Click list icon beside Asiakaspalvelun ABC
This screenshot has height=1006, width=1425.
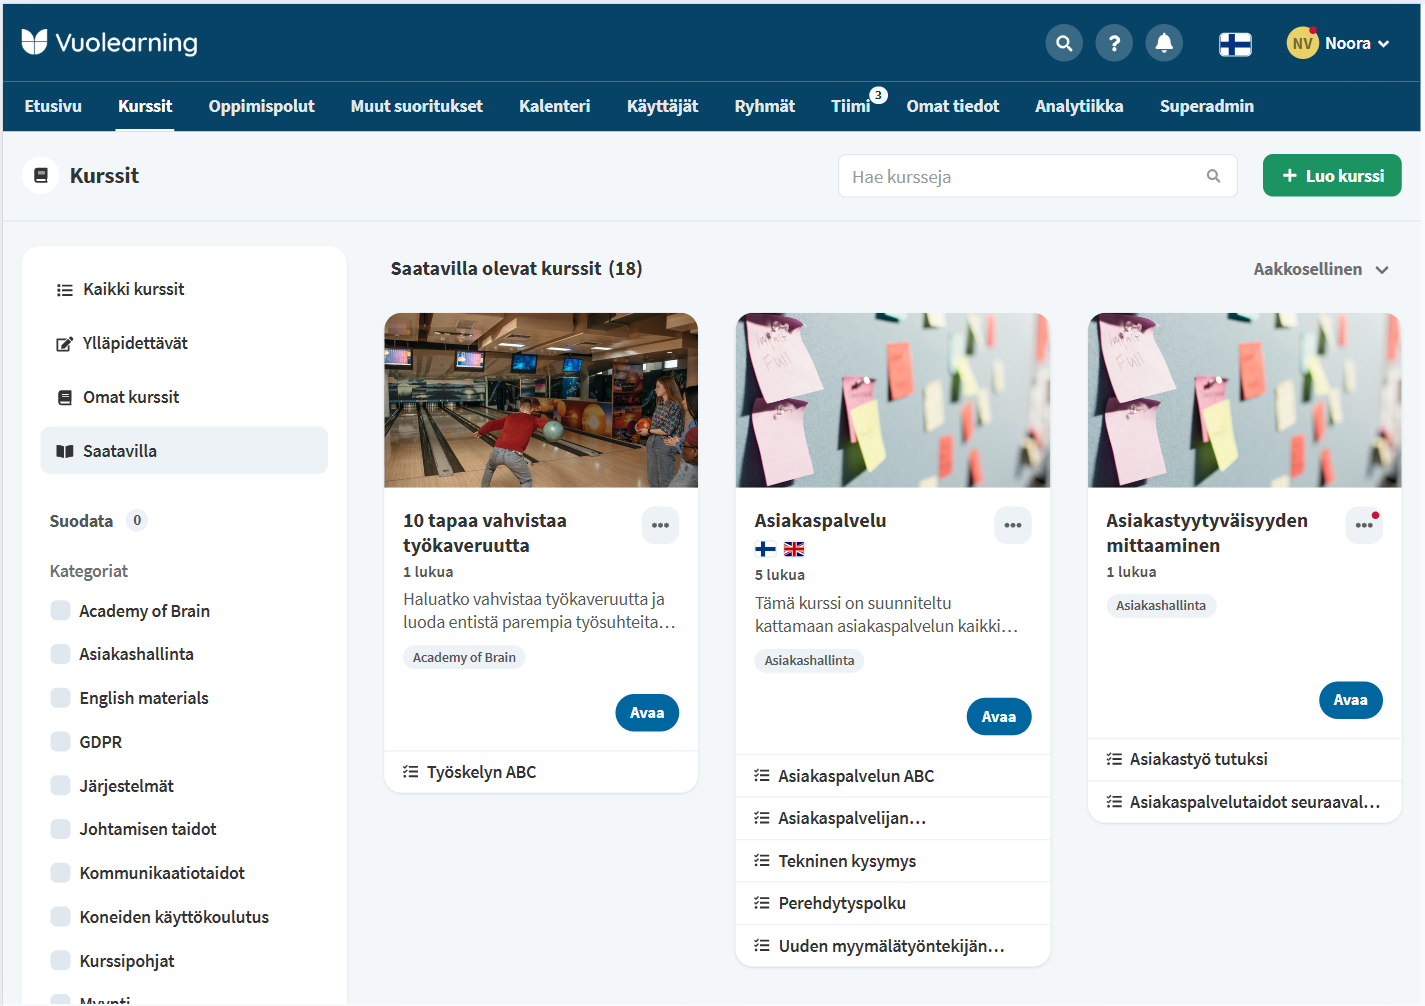pos(762,776)
